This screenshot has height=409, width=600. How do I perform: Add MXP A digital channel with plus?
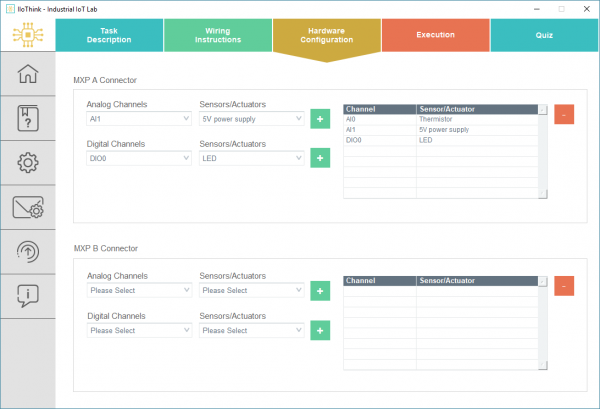(x=320, y=158)
